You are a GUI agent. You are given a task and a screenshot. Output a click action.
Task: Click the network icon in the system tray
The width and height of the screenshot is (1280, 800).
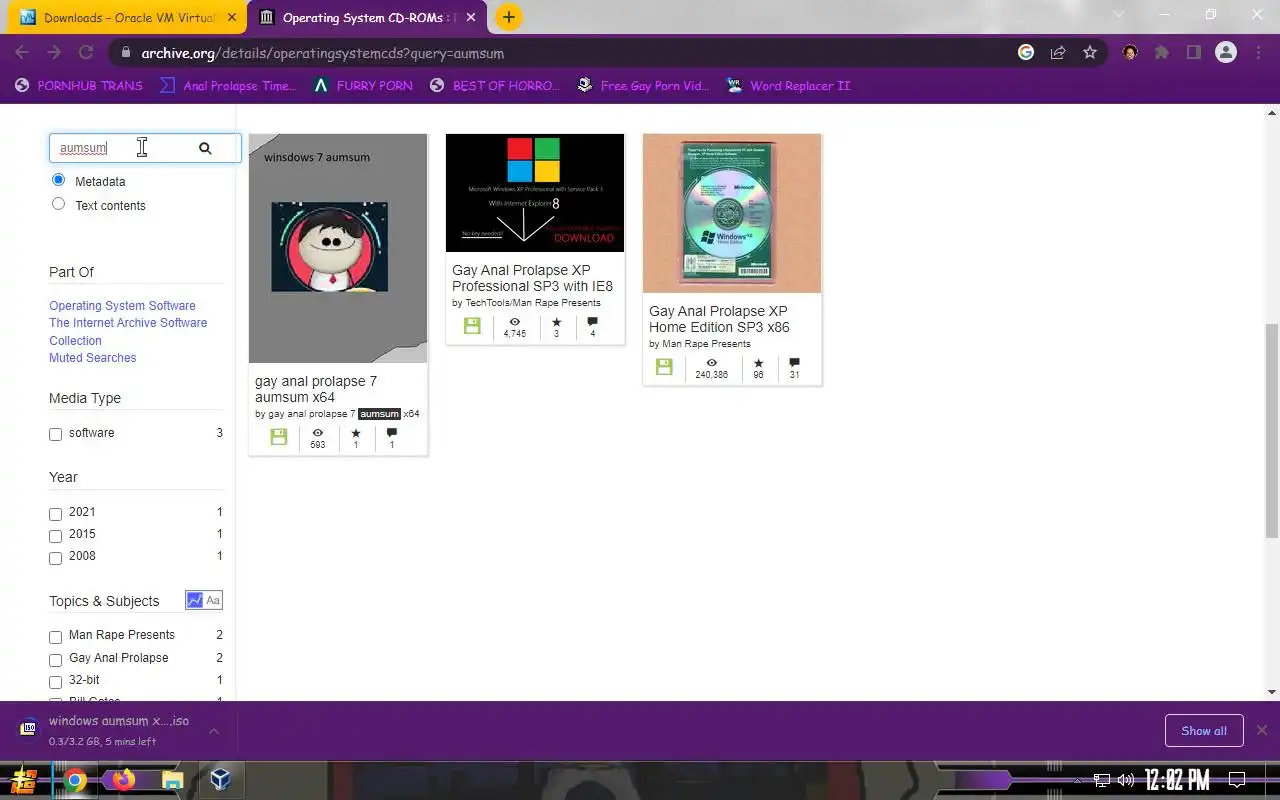click(1102, 780)
